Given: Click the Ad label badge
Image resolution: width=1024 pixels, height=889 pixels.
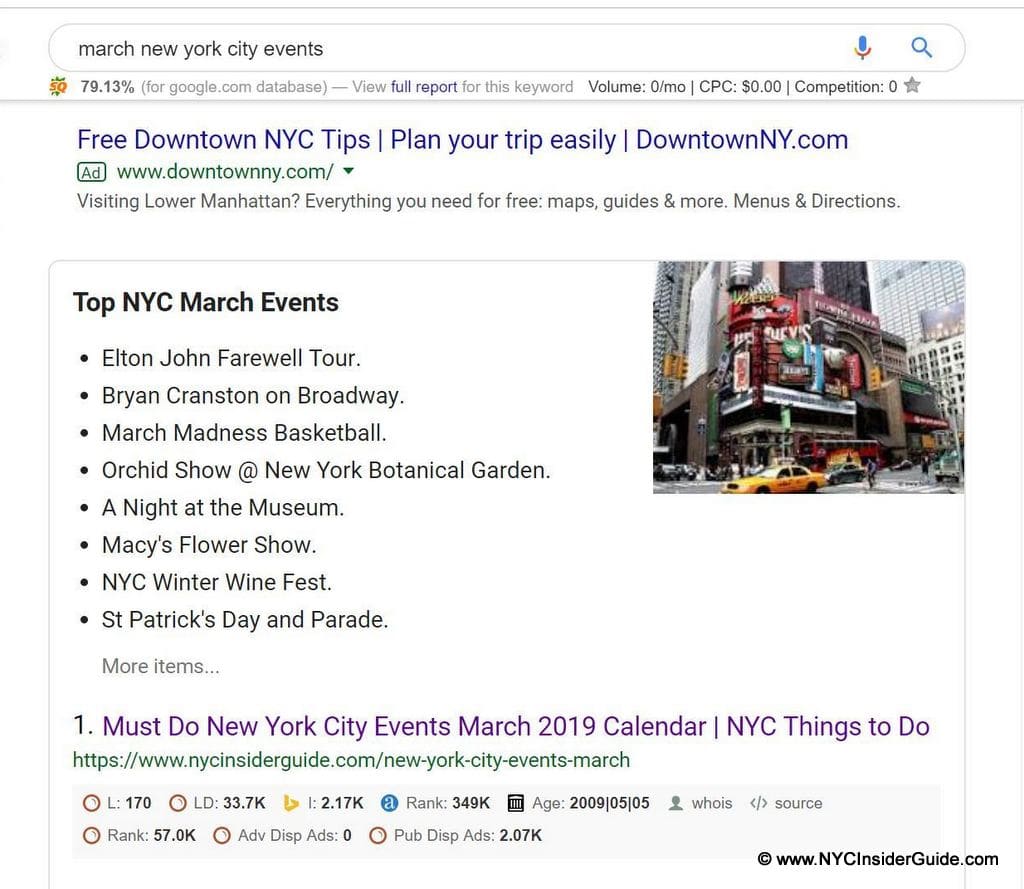Looking at the screenshot, I should (x=91, y=172).
